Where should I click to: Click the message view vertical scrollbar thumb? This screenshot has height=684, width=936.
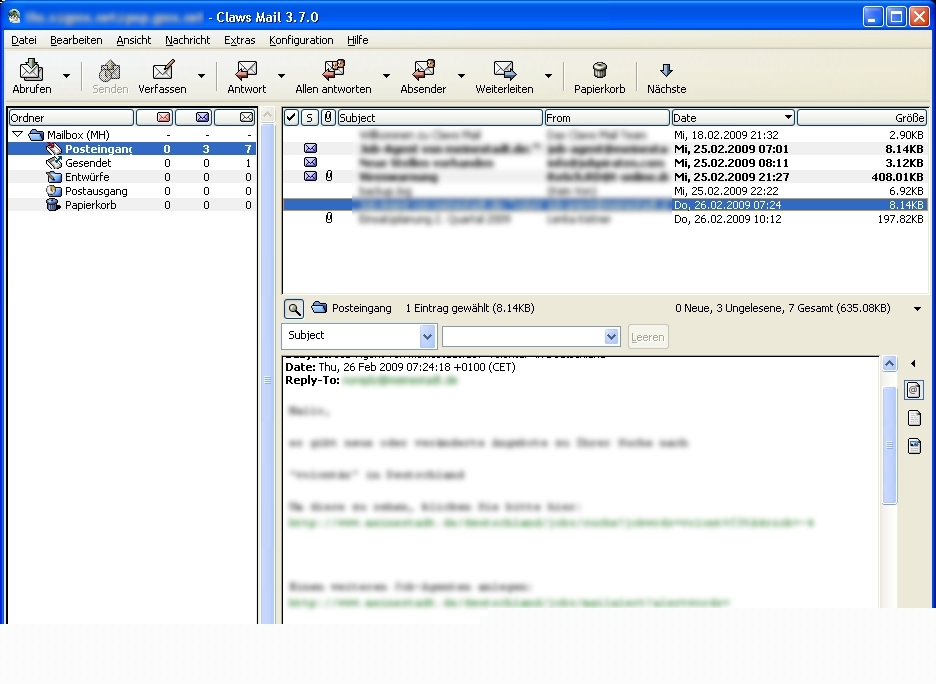click(889, 445)
